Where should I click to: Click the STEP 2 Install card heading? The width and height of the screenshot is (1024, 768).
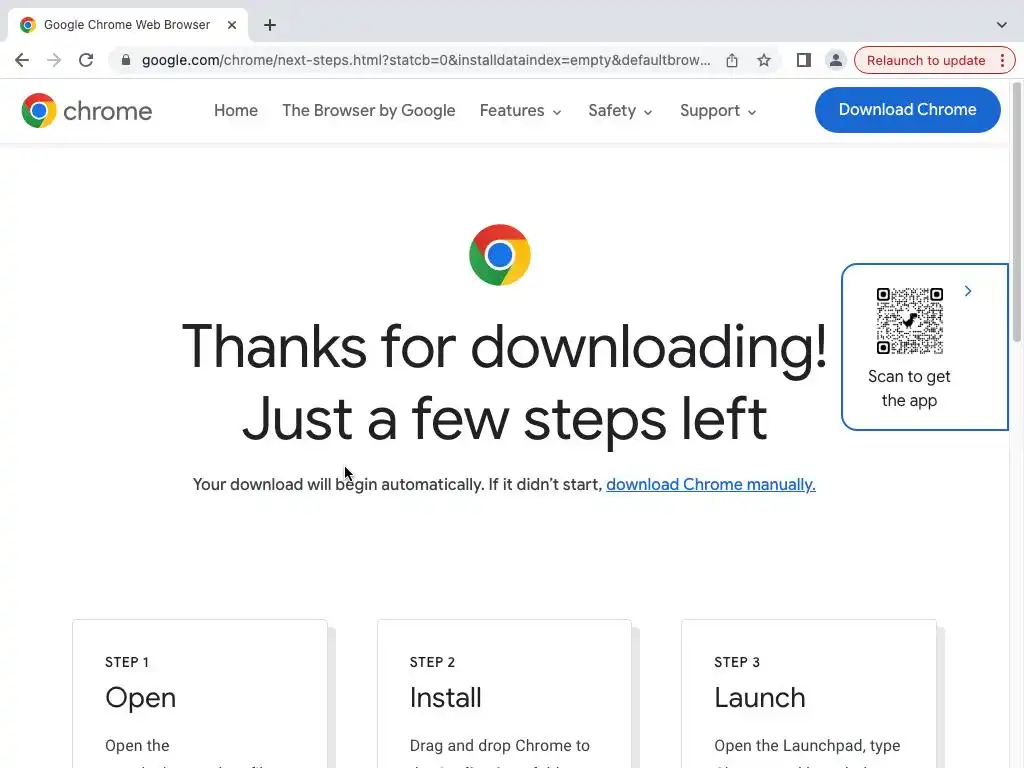pos(445,697)
